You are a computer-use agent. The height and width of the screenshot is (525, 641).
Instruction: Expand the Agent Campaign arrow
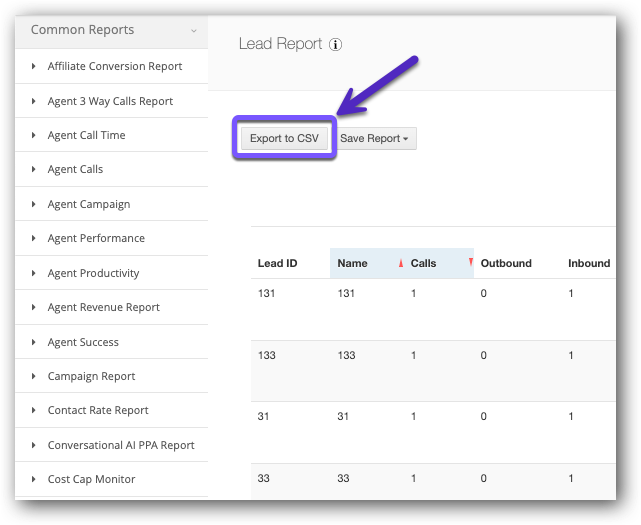[x=34, y=204]
